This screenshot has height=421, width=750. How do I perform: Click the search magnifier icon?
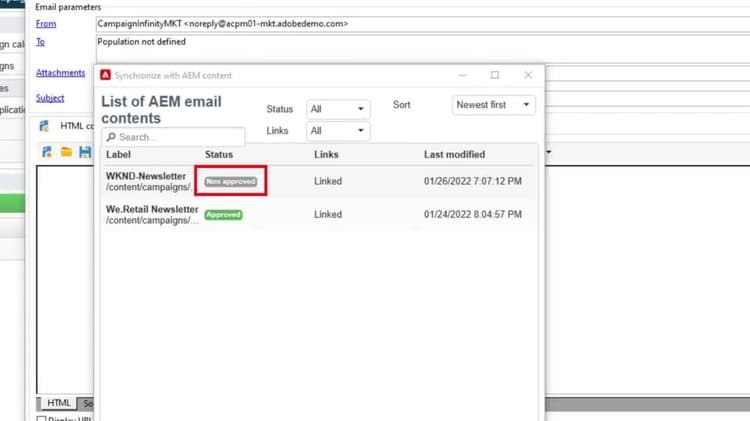pyautogui.click(x=111, y=137)
